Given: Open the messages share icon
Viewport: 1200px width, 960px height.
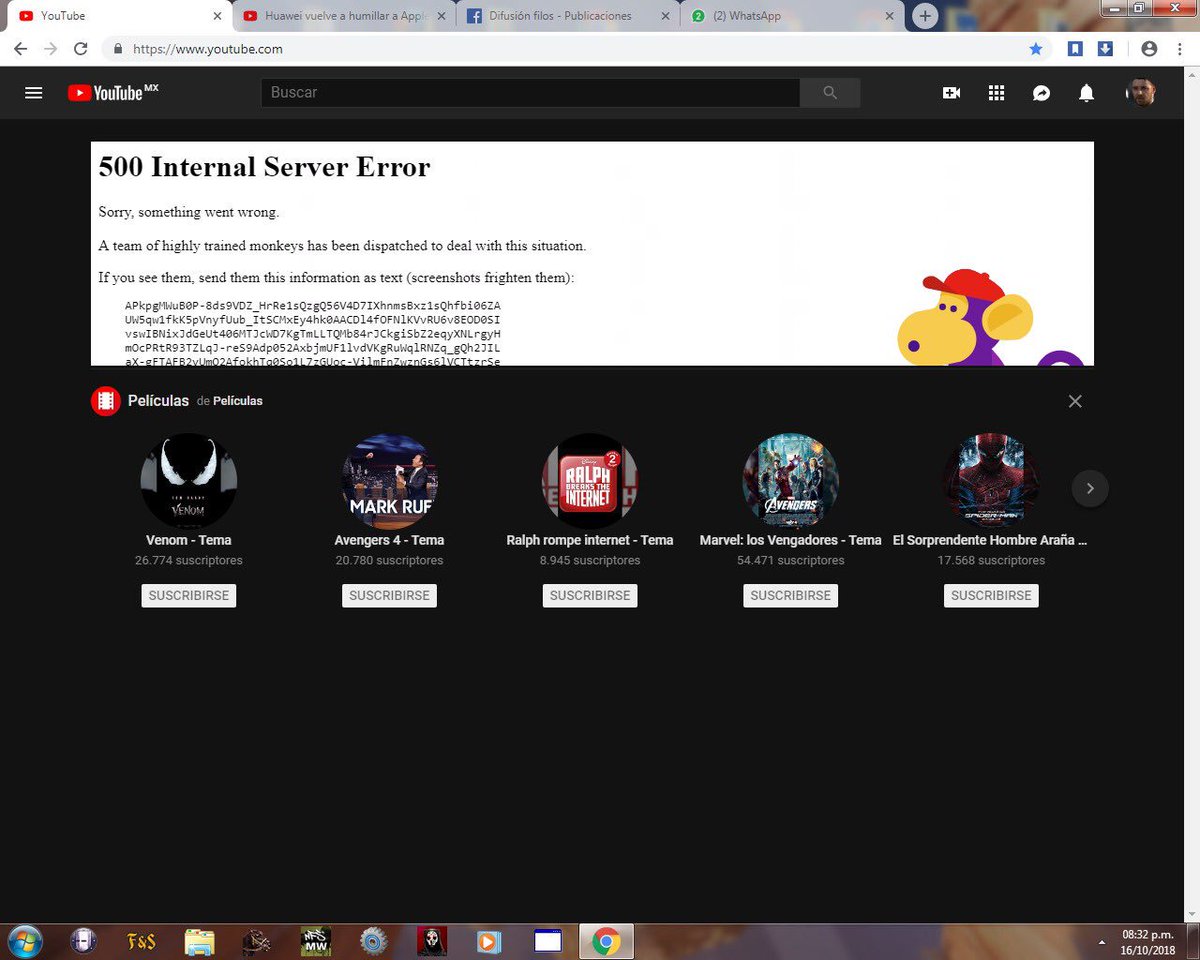Looking at the screenshot, I should pos(1041,93).
